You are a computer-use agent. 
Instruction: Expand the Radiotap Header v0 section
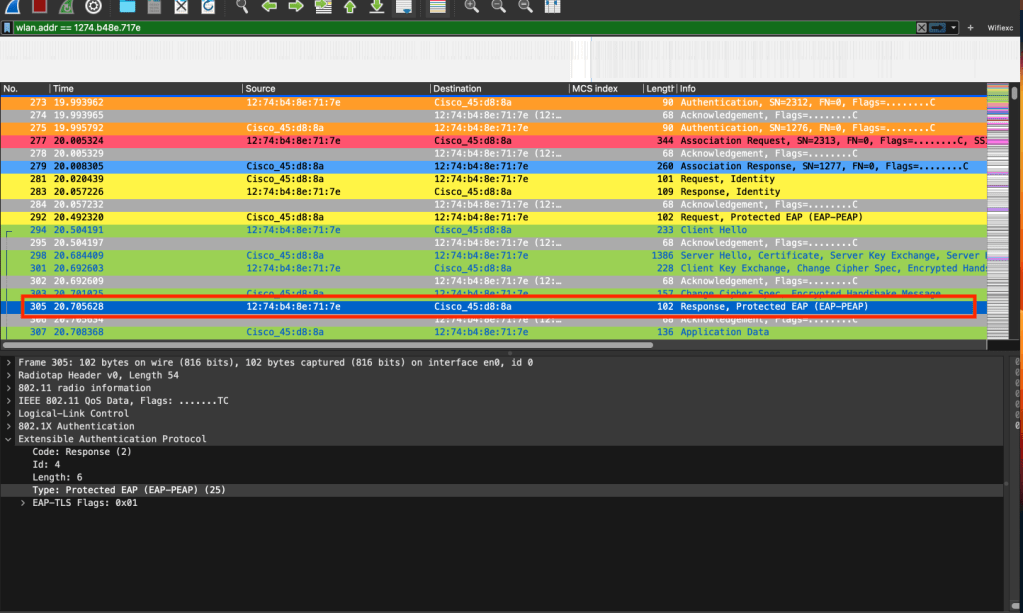click(9, 375)
